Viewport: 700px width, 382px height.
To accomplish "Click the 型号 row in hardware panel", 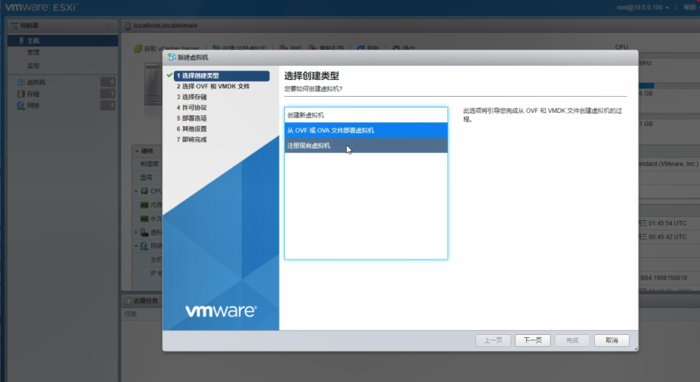I will [x=146, y=178].
